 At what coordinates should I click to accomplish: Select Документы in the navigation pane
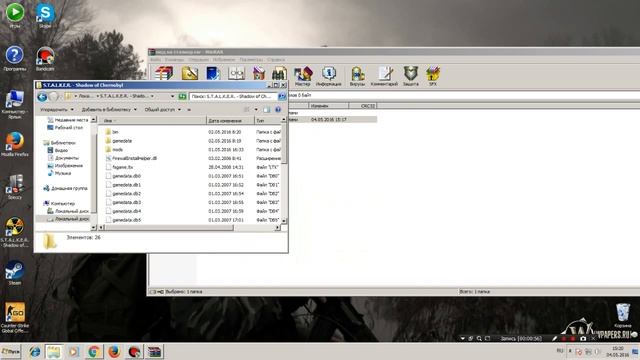(x=63, y=158)
